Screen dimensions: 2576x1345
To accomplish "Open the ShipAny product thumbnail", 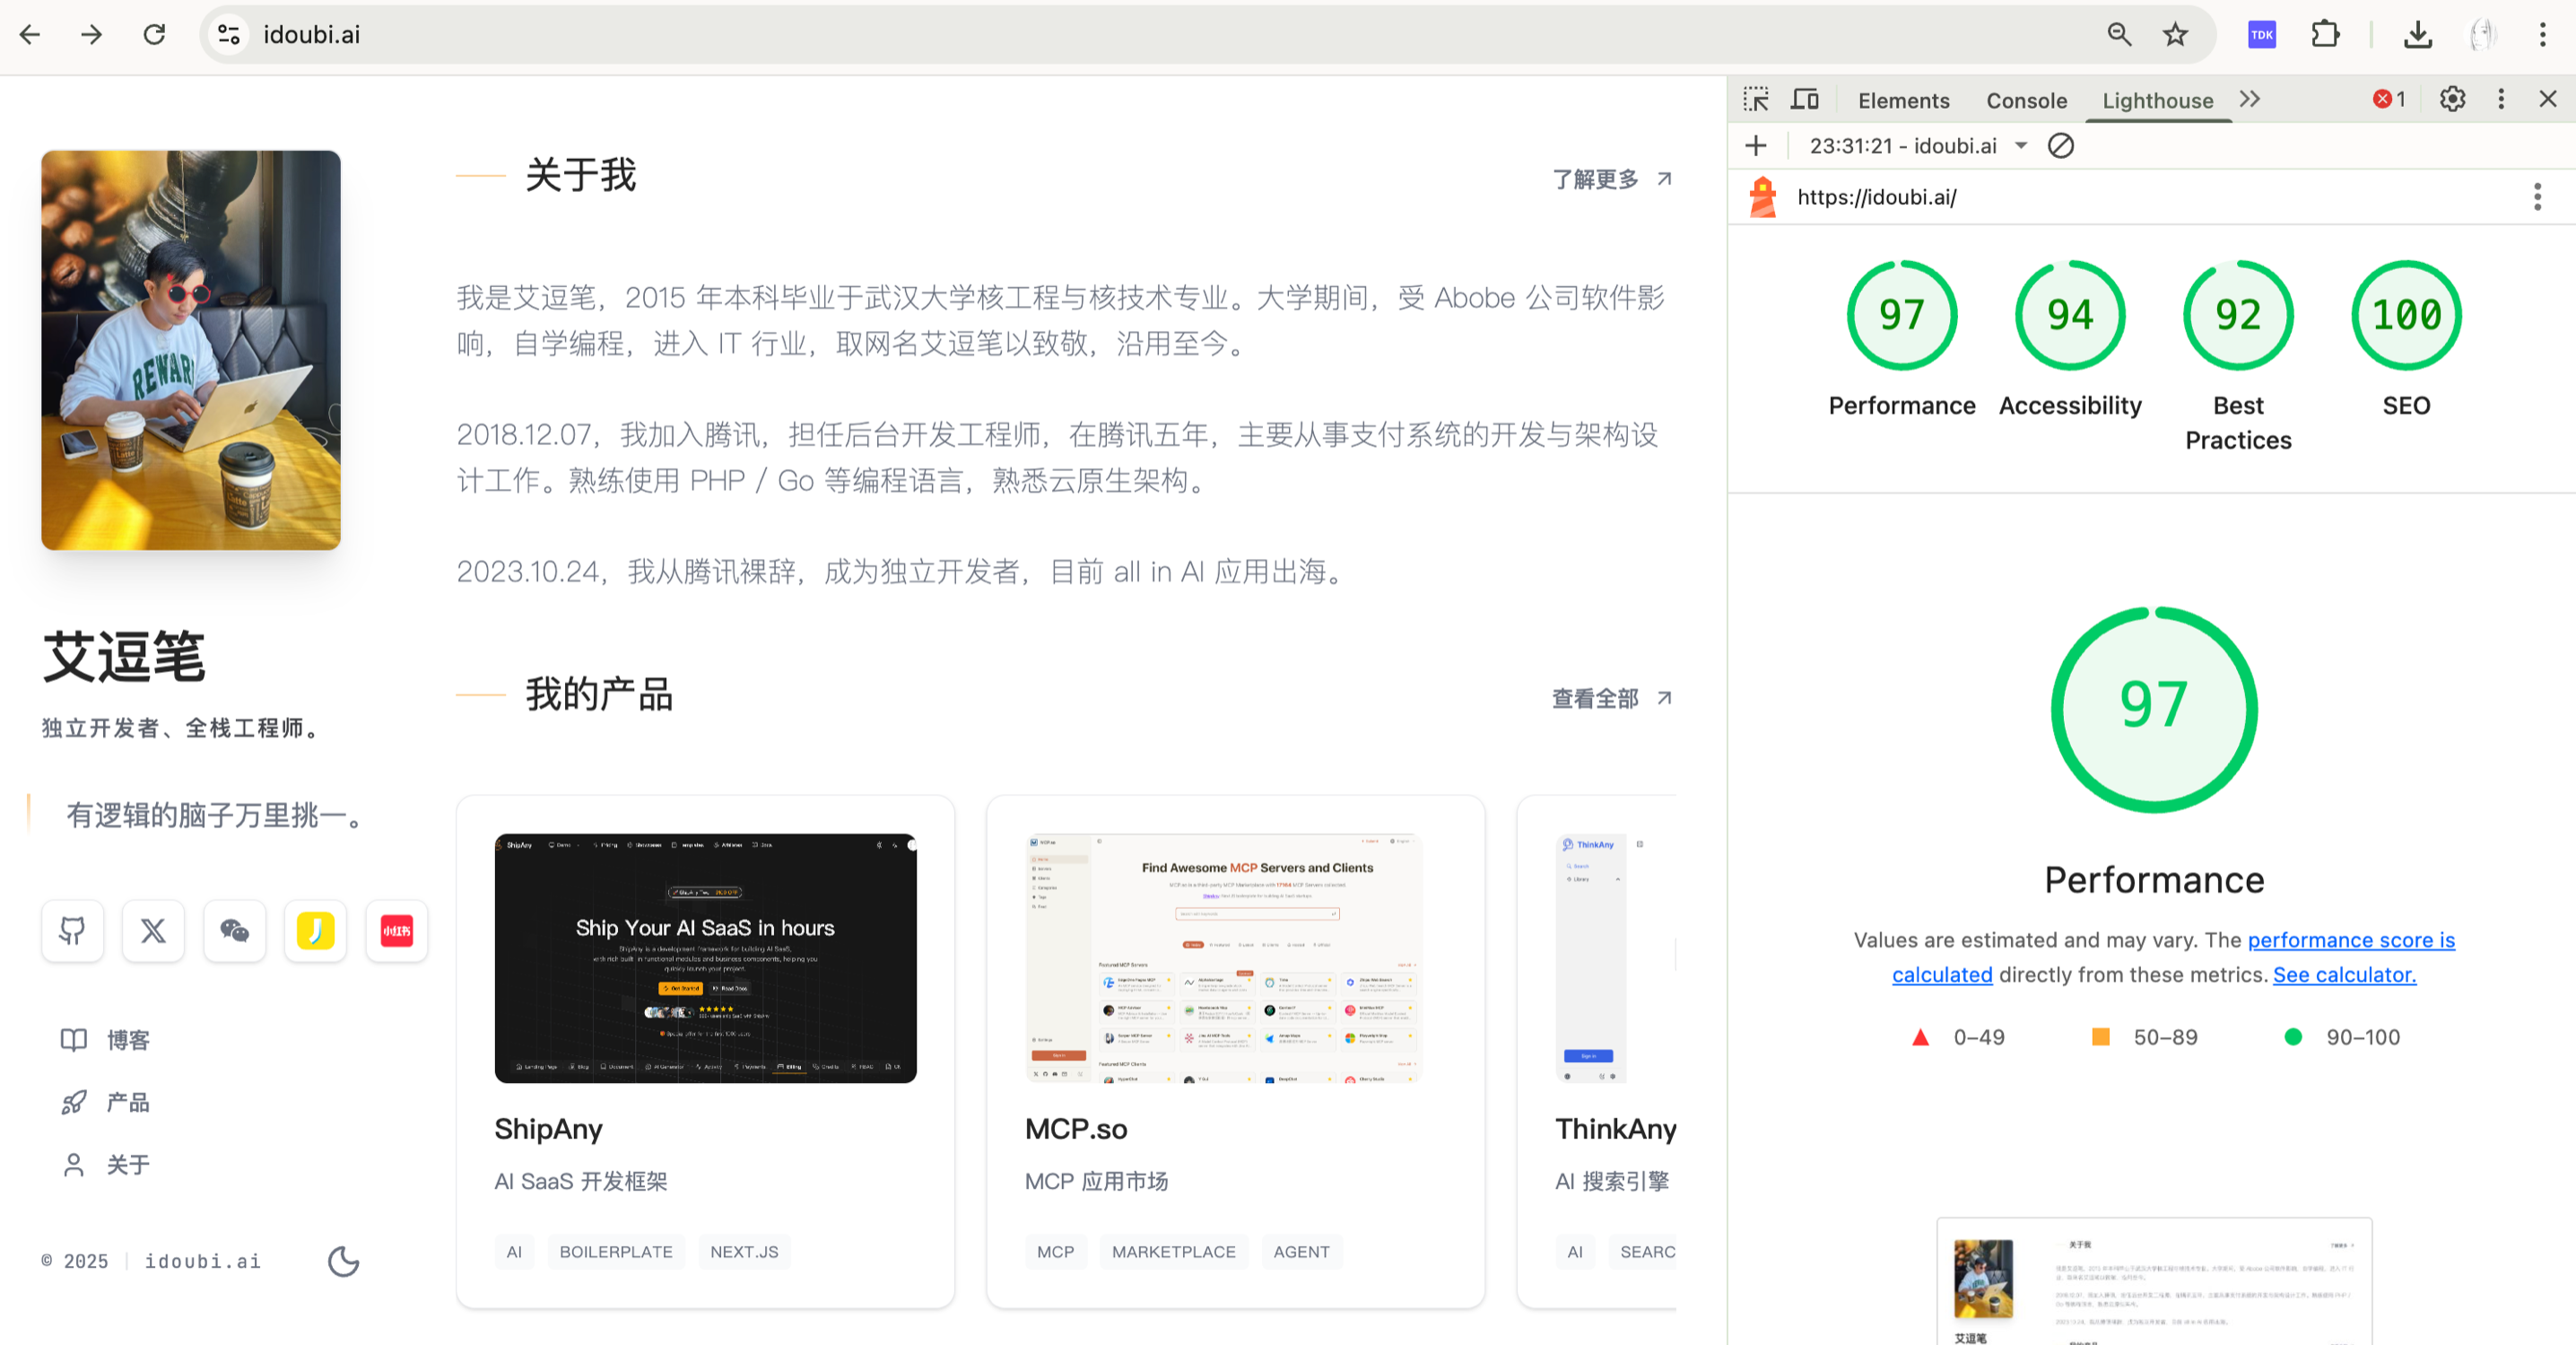I will click(705, 957).
